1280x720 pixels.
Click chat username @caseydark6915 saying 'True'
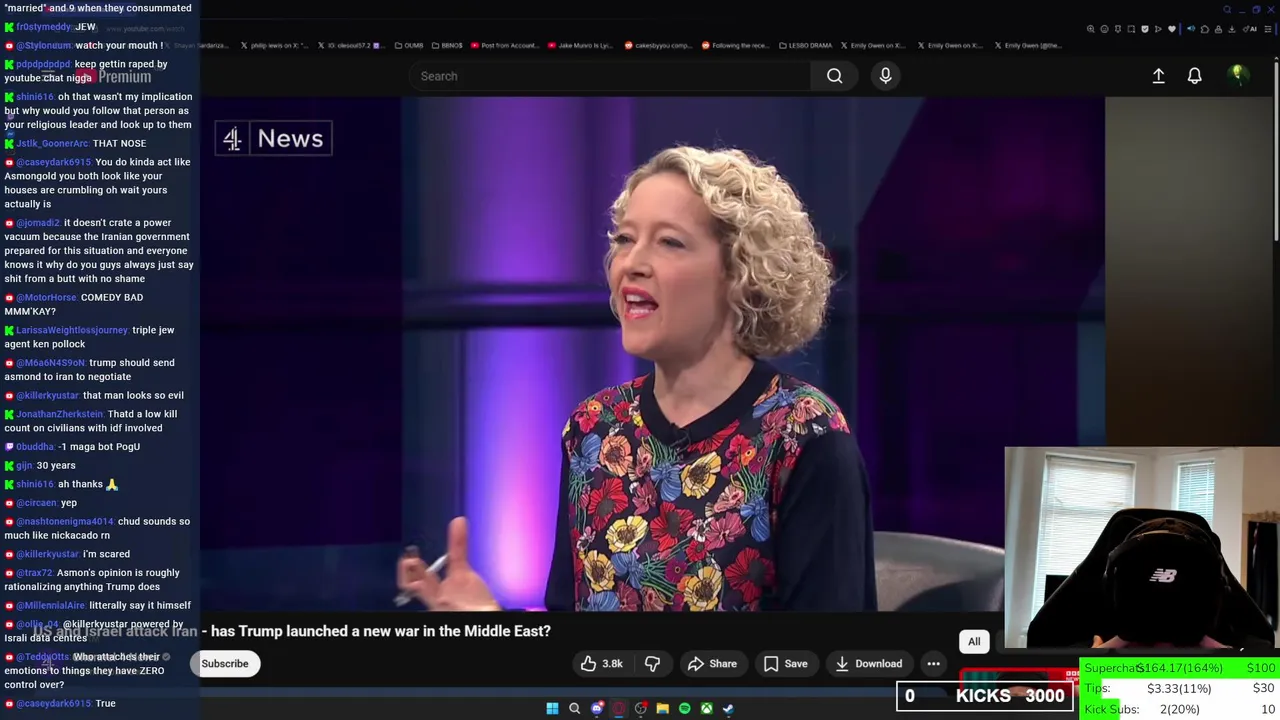coord(53,703)
